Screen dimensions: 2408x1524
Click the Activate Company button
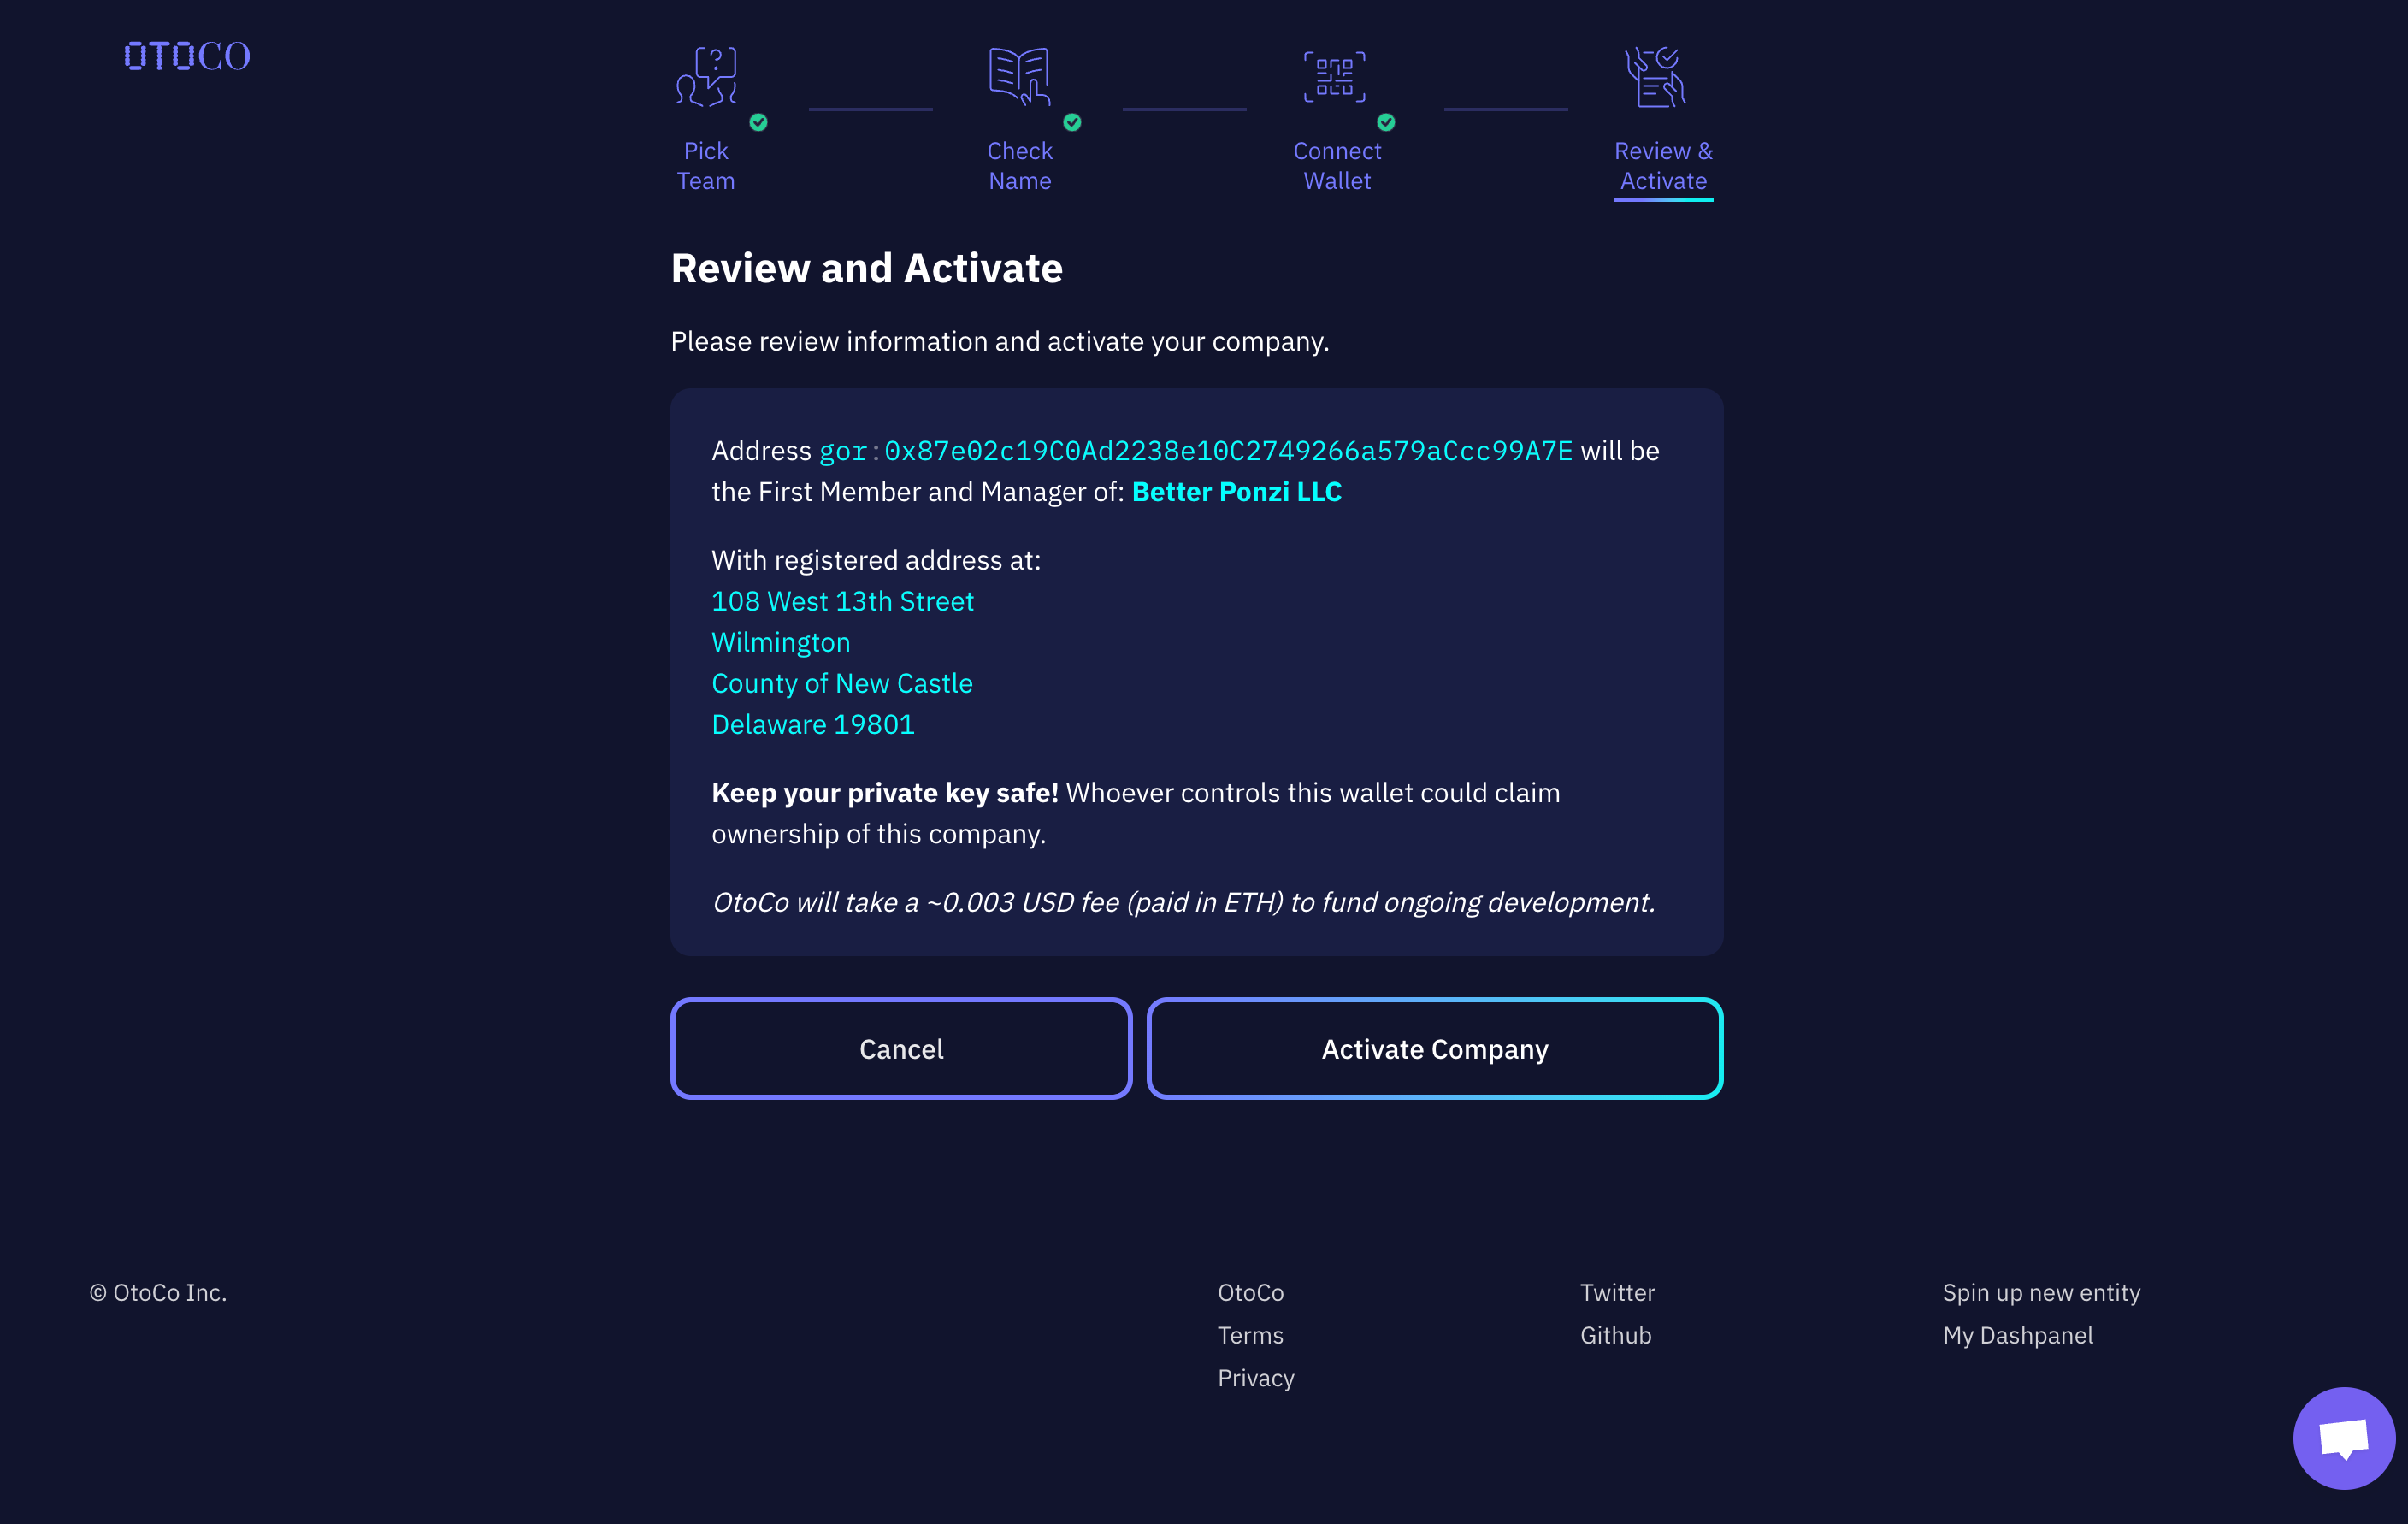tap(1435, 1048)
